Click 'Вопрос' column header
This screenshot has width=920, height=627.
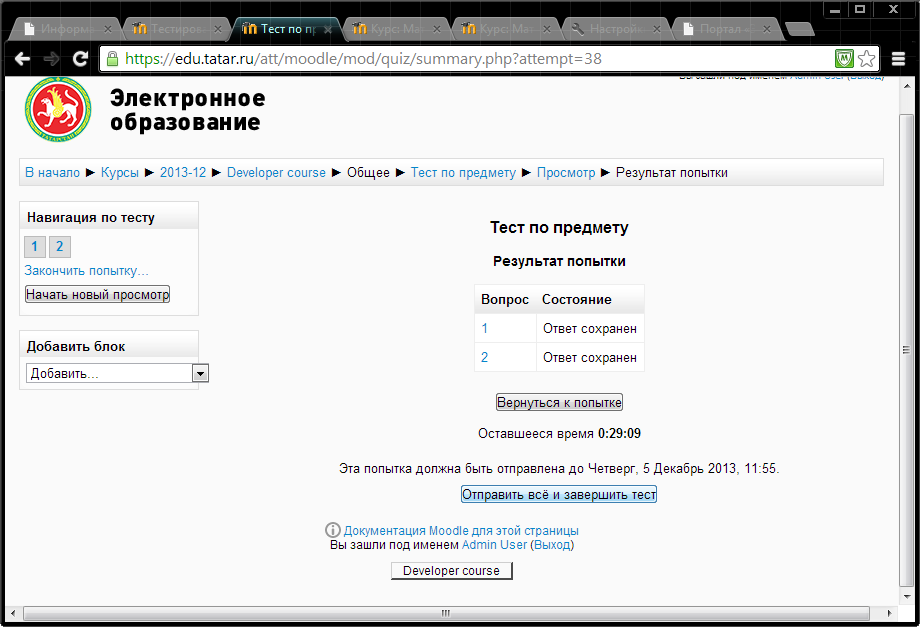[x=505, y=299]
